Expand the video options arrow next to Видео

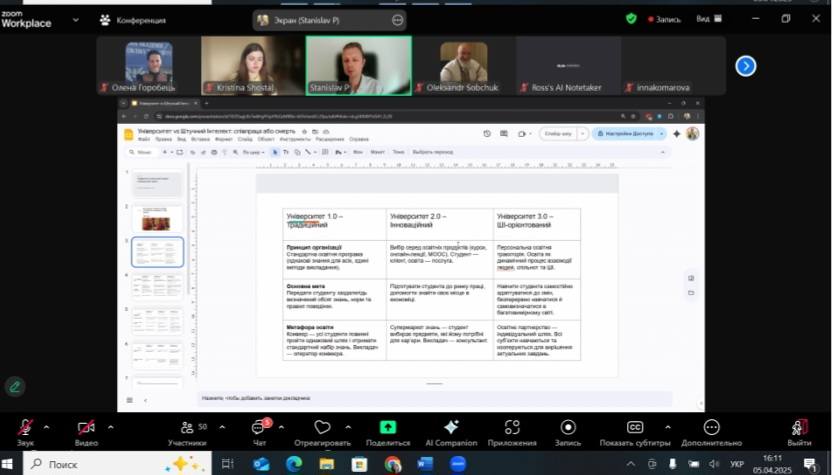click(110, 426)
